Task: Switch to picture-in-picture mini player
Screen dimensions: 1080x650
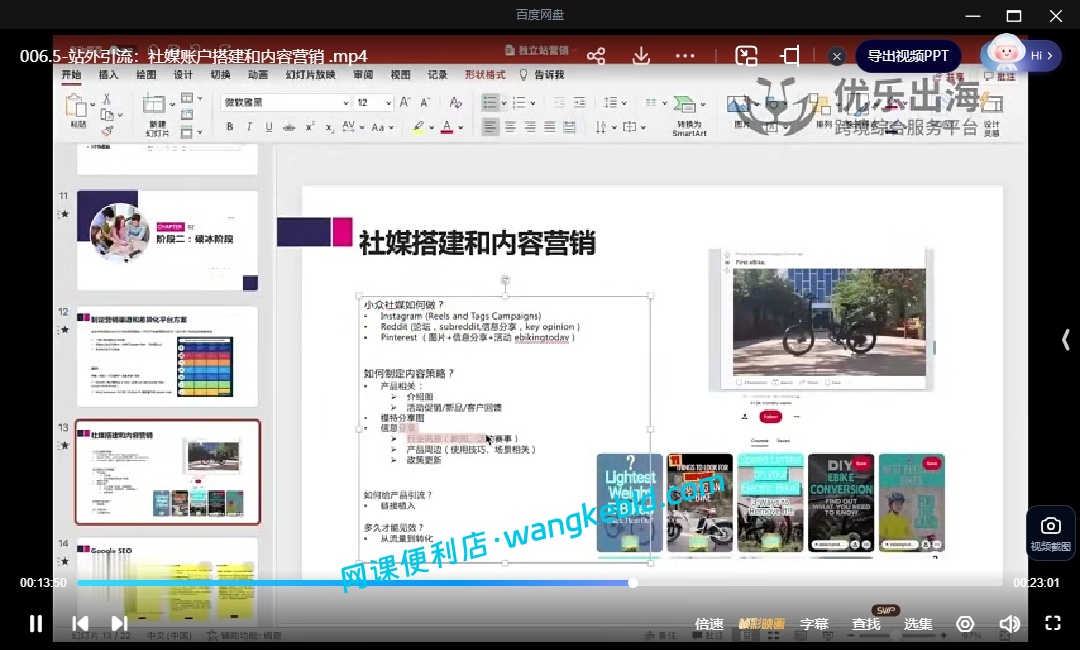Action: click(747, 56)
